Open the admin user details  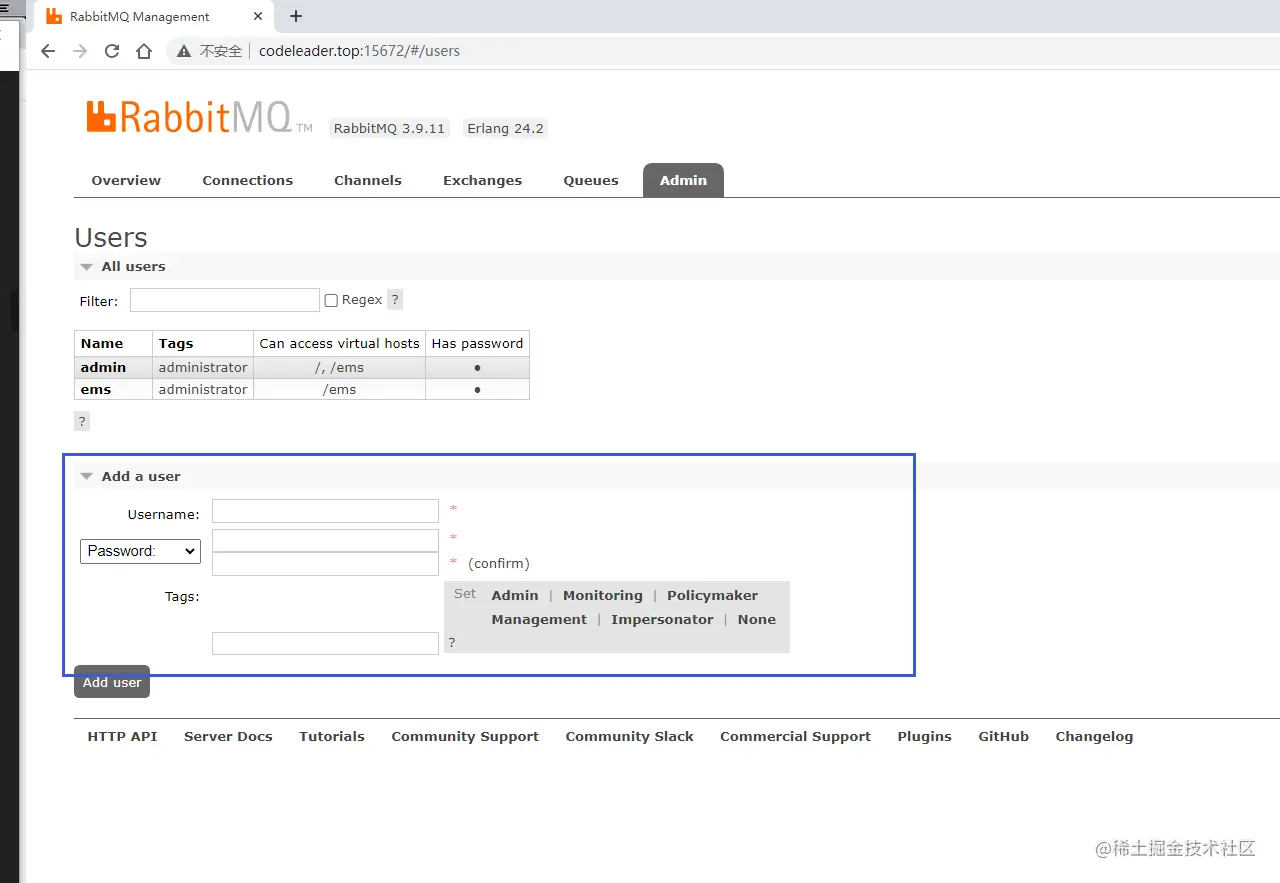pos(104,368)
